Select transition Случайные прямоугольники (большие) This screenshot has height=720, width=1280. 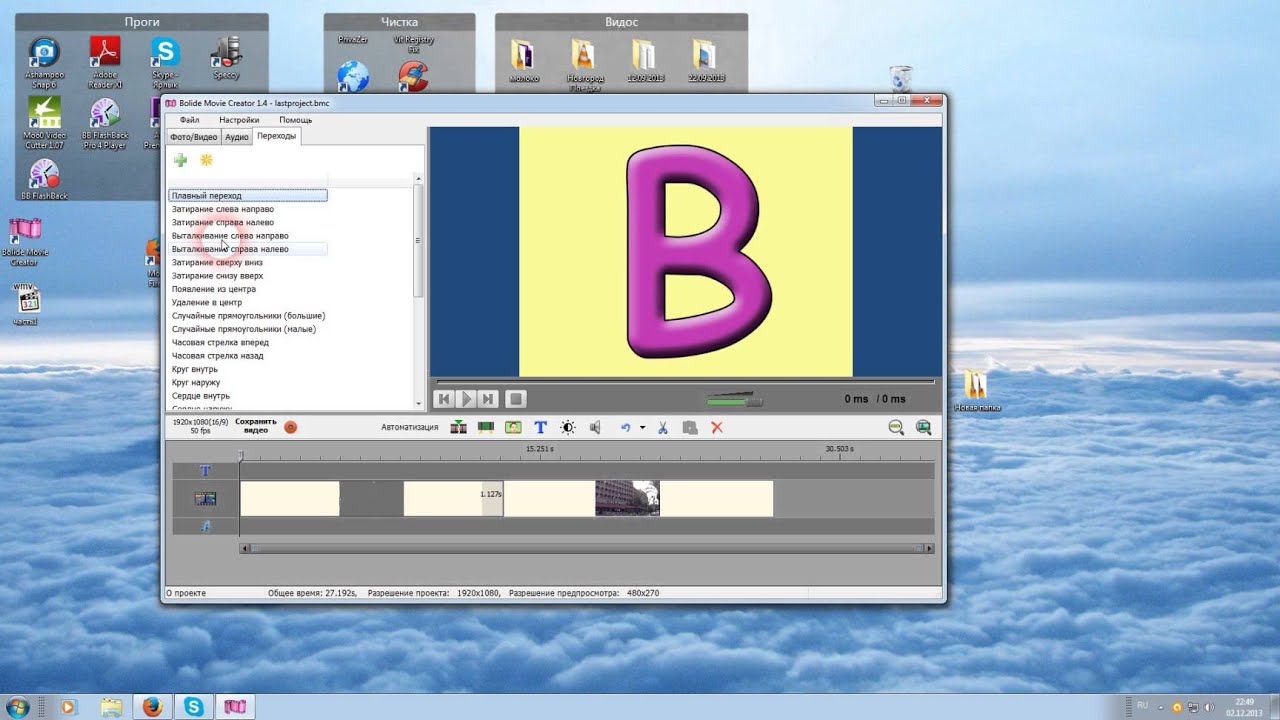pyautogui.click(x=248, y=316)
